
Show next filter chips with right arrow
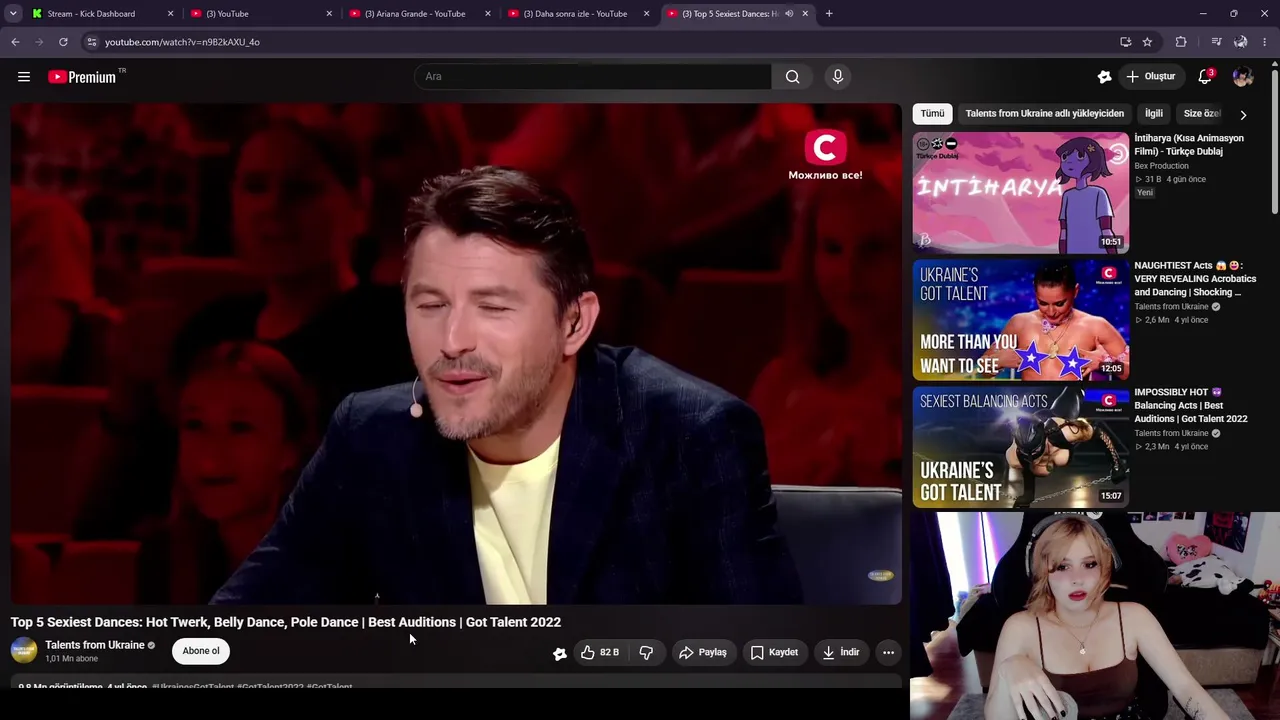pos(1243,114)
